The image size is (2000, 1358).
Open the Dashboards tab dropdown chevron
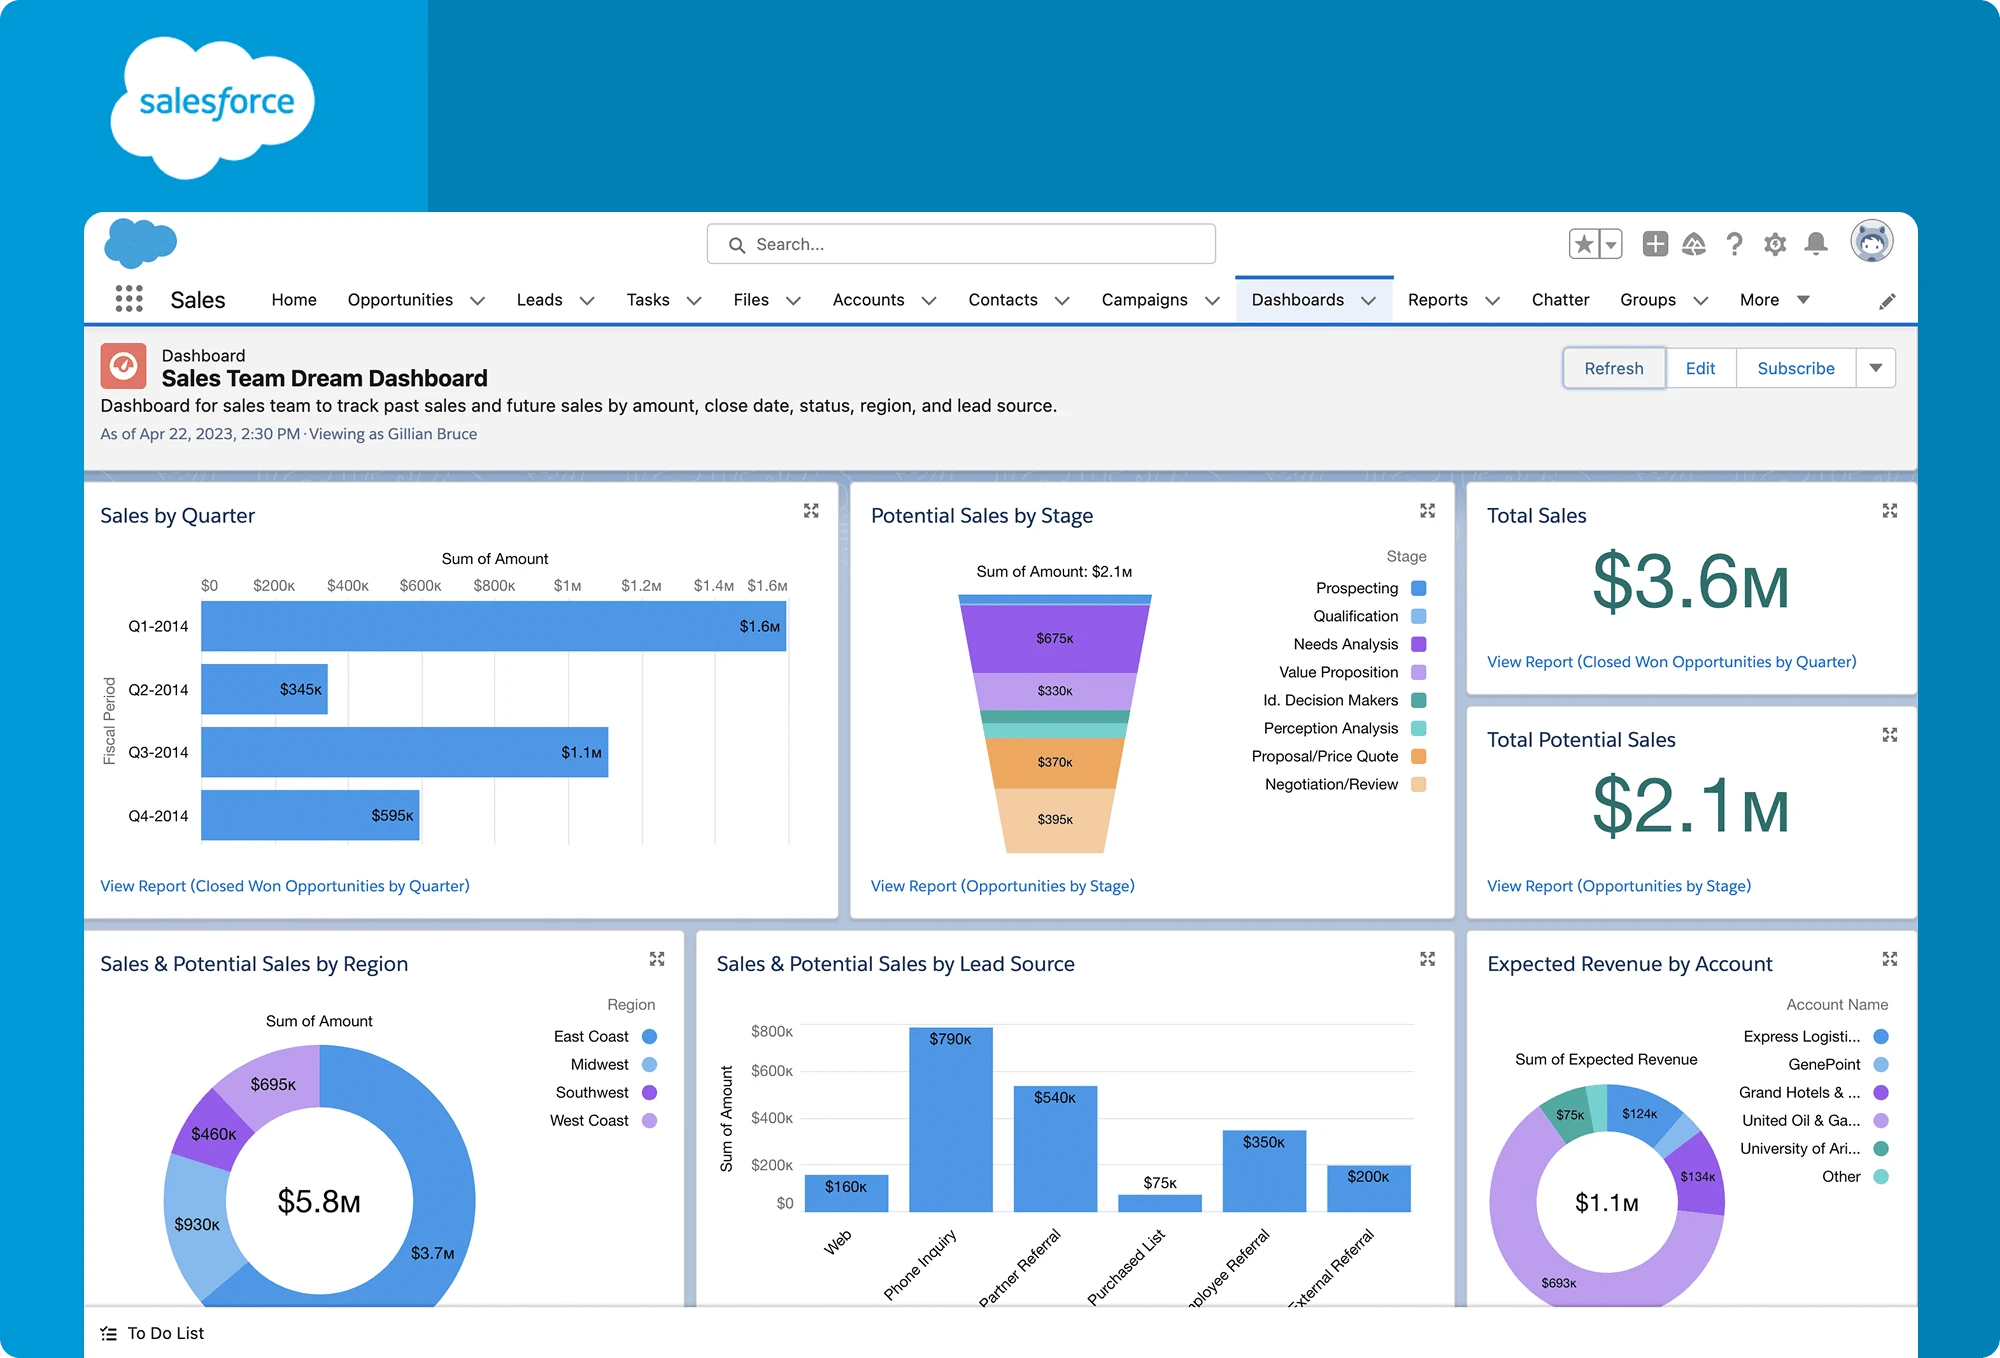pyautogui.click(x=1369, y=301)
